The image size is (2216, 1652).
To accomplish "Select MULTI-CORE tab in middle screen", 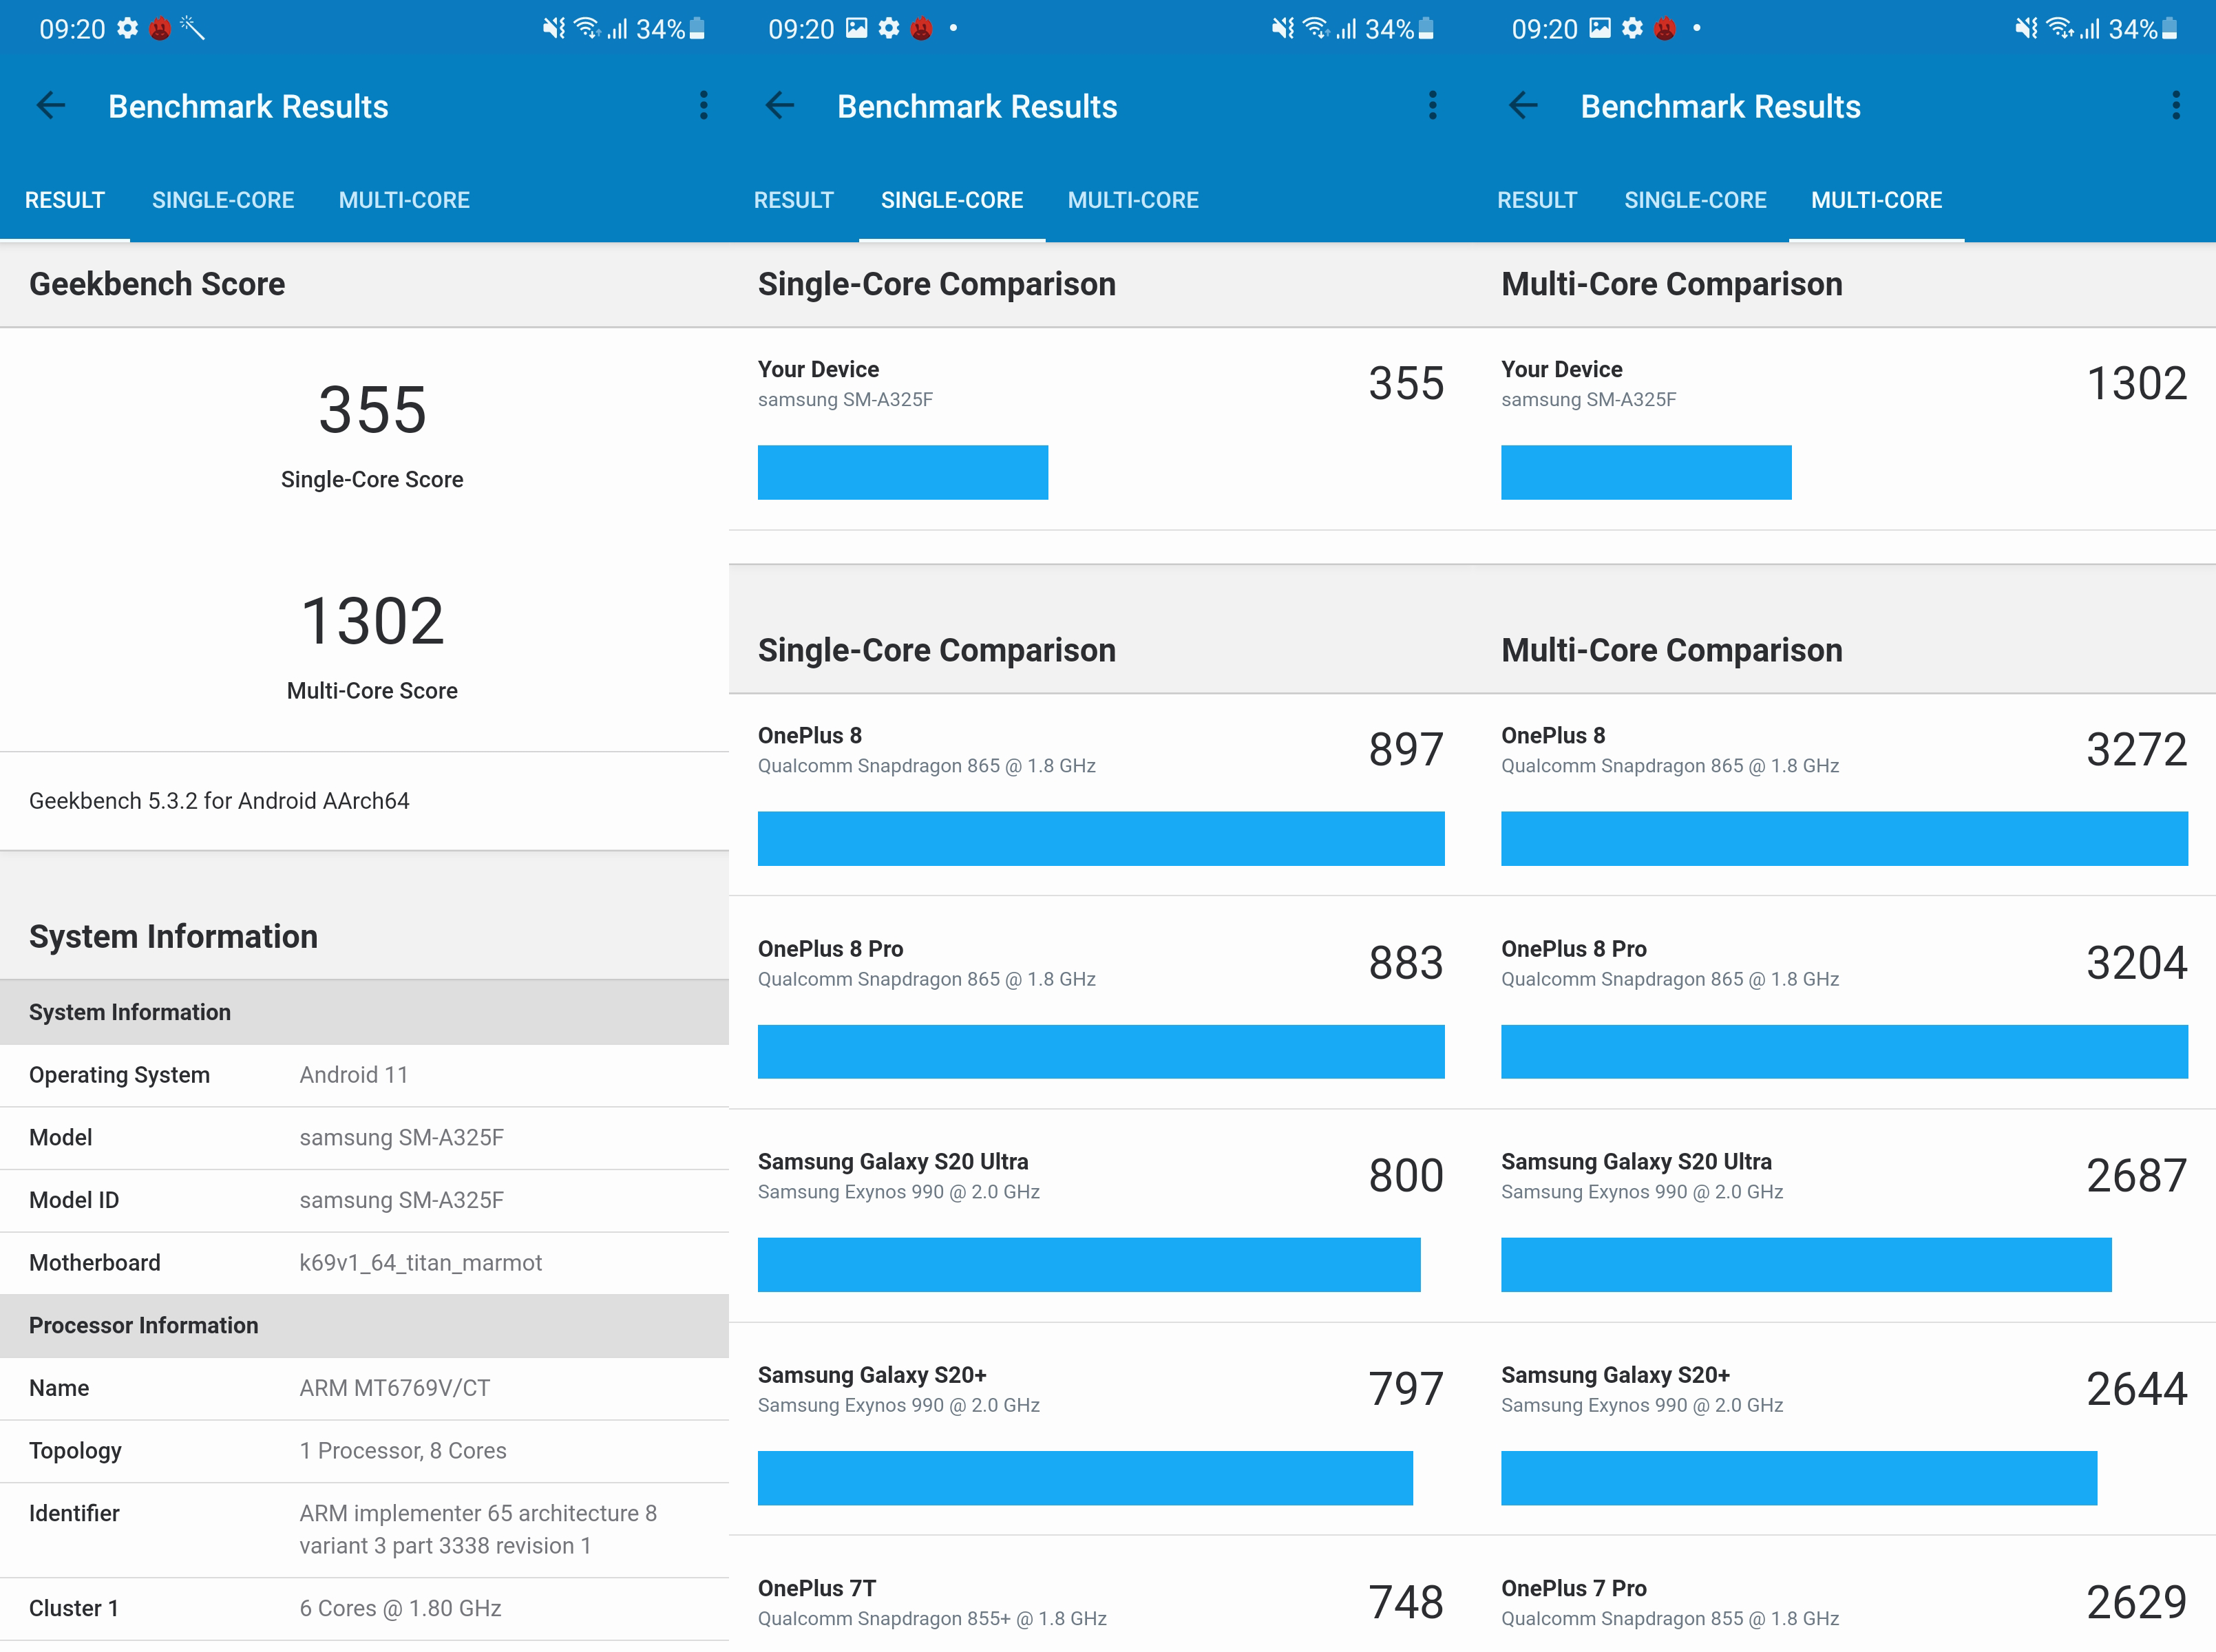I will 1133,200.
